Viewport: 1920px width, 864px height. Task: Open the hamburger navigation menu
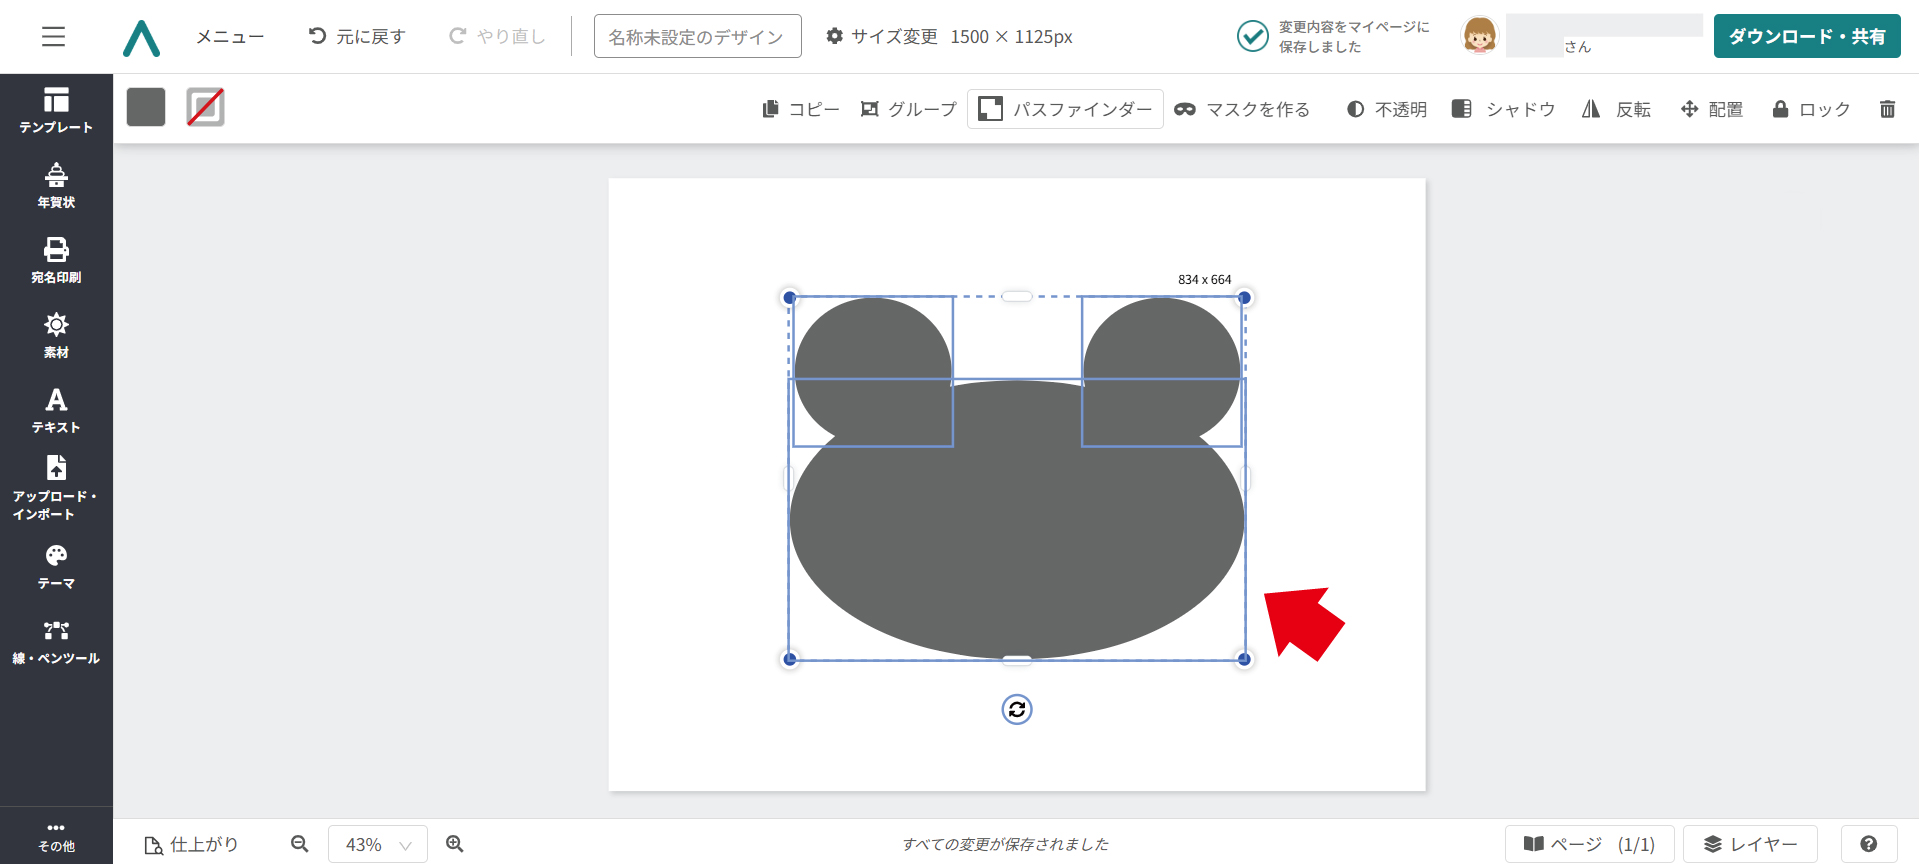point(54,37)
